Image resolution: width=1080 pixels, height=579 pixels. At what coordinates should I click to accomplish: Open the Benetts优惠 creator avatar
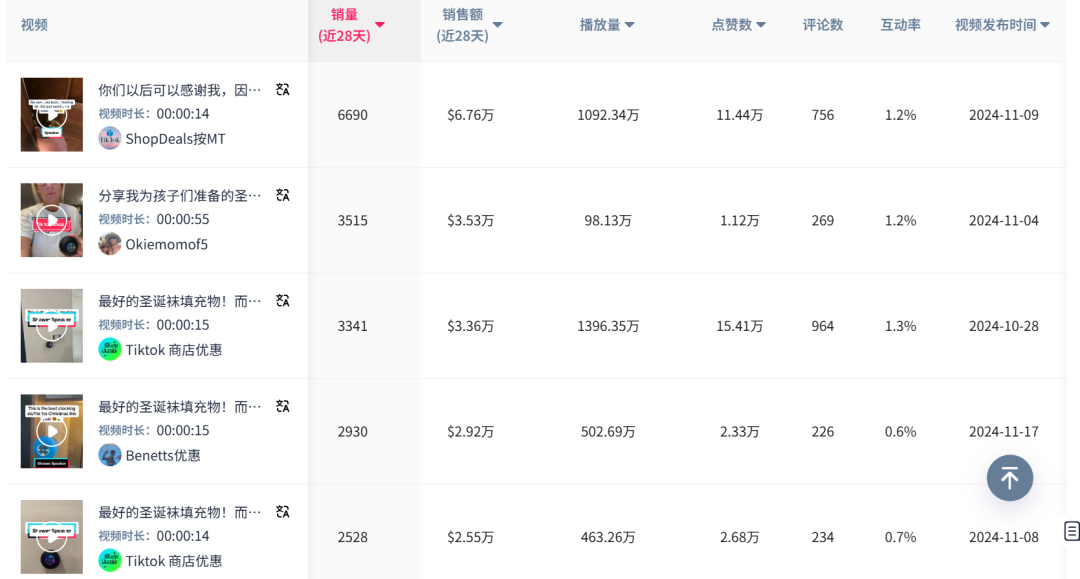pyautogui.click(x=110, y=455)
